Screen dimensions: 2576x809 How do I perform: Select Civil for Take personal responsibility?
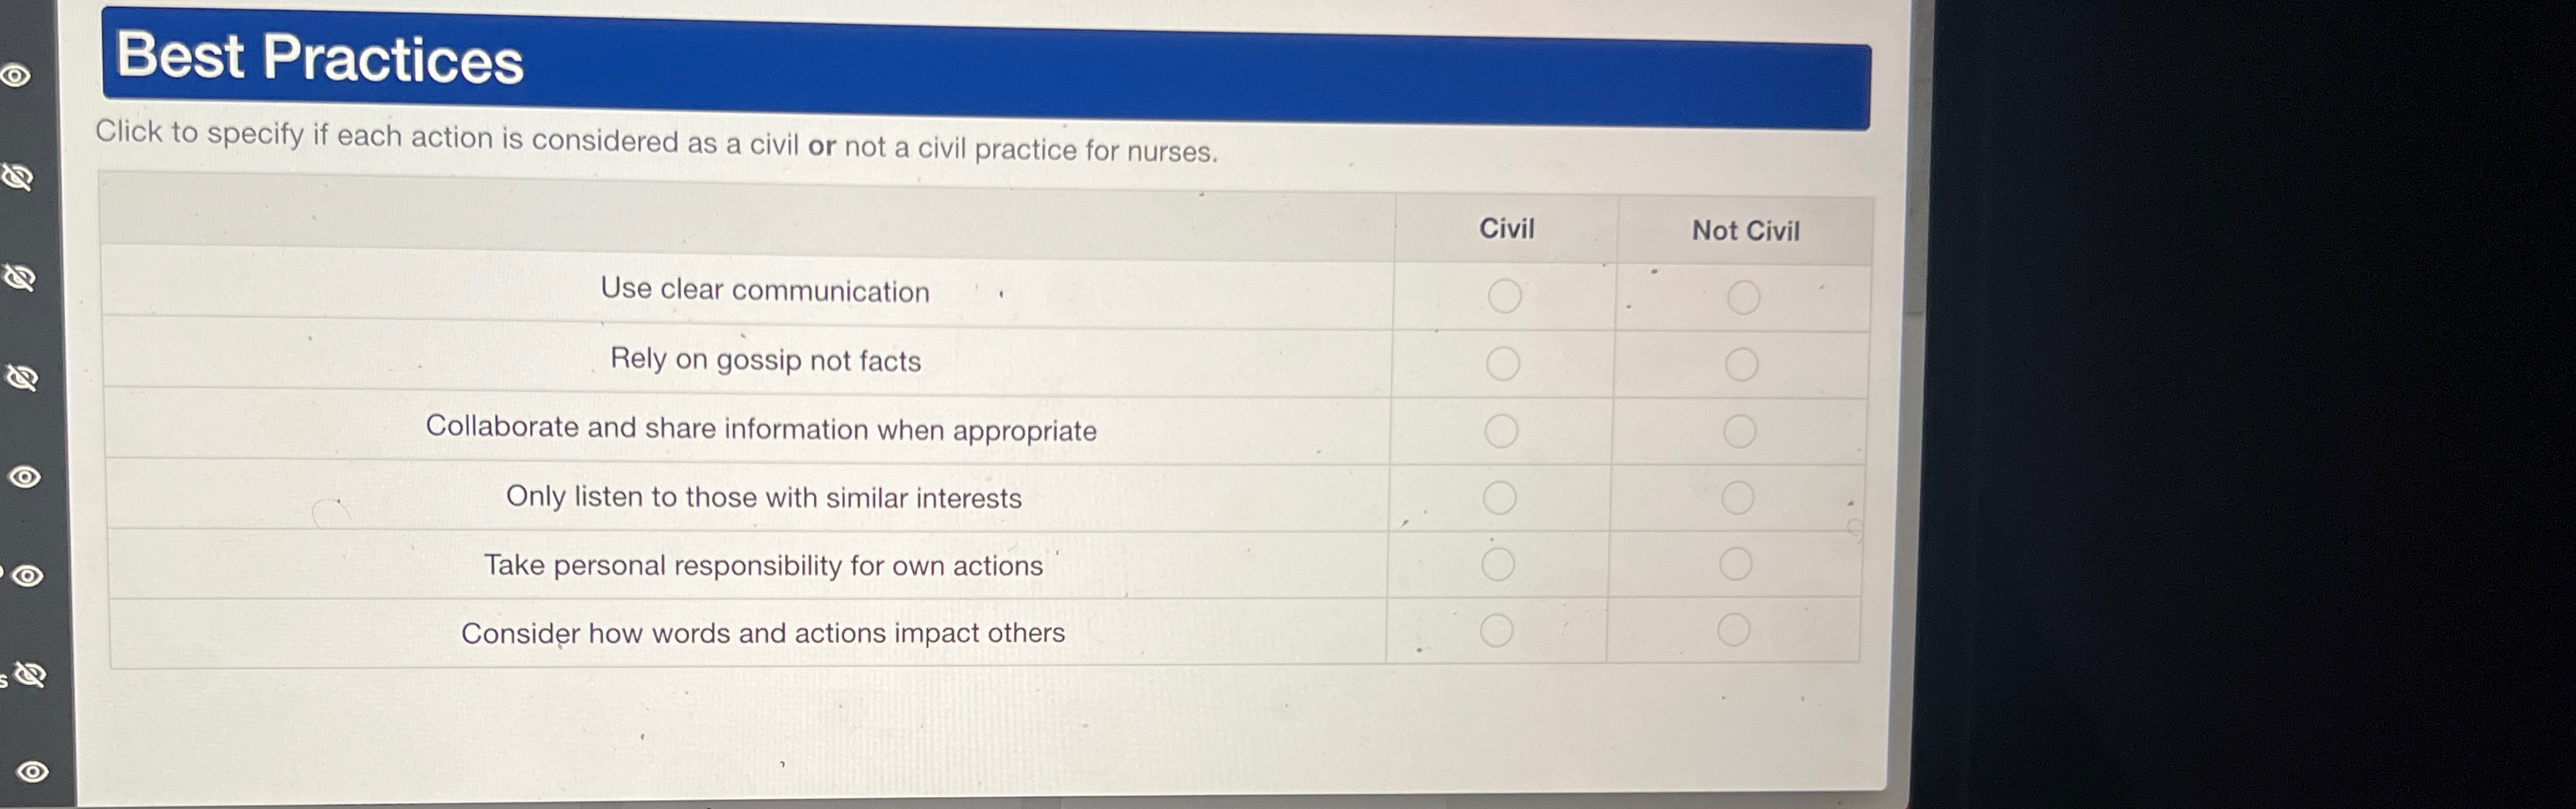[1497, 565]
